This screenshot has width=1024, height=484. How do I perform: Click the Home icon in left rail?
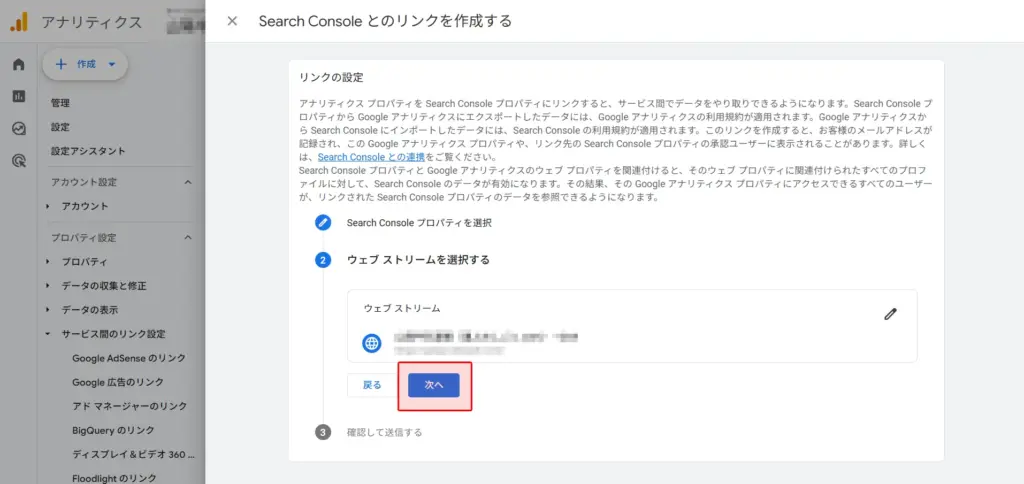pyautogui.click(x=18, y=65)
